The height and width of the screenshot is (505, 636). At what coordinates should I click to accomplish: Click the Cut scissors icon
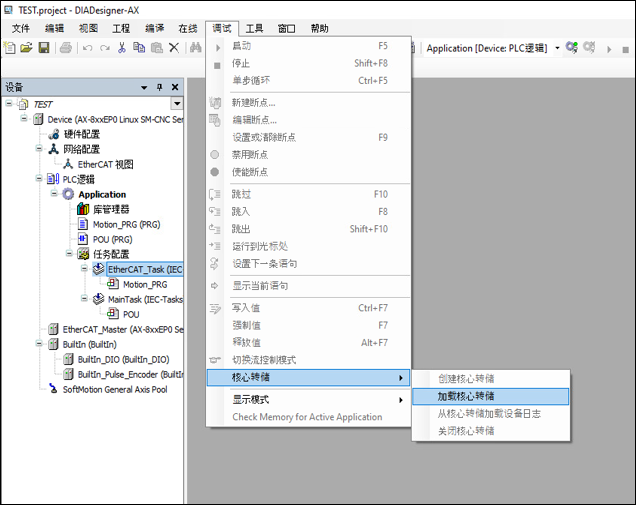click(x=122, y=48)
